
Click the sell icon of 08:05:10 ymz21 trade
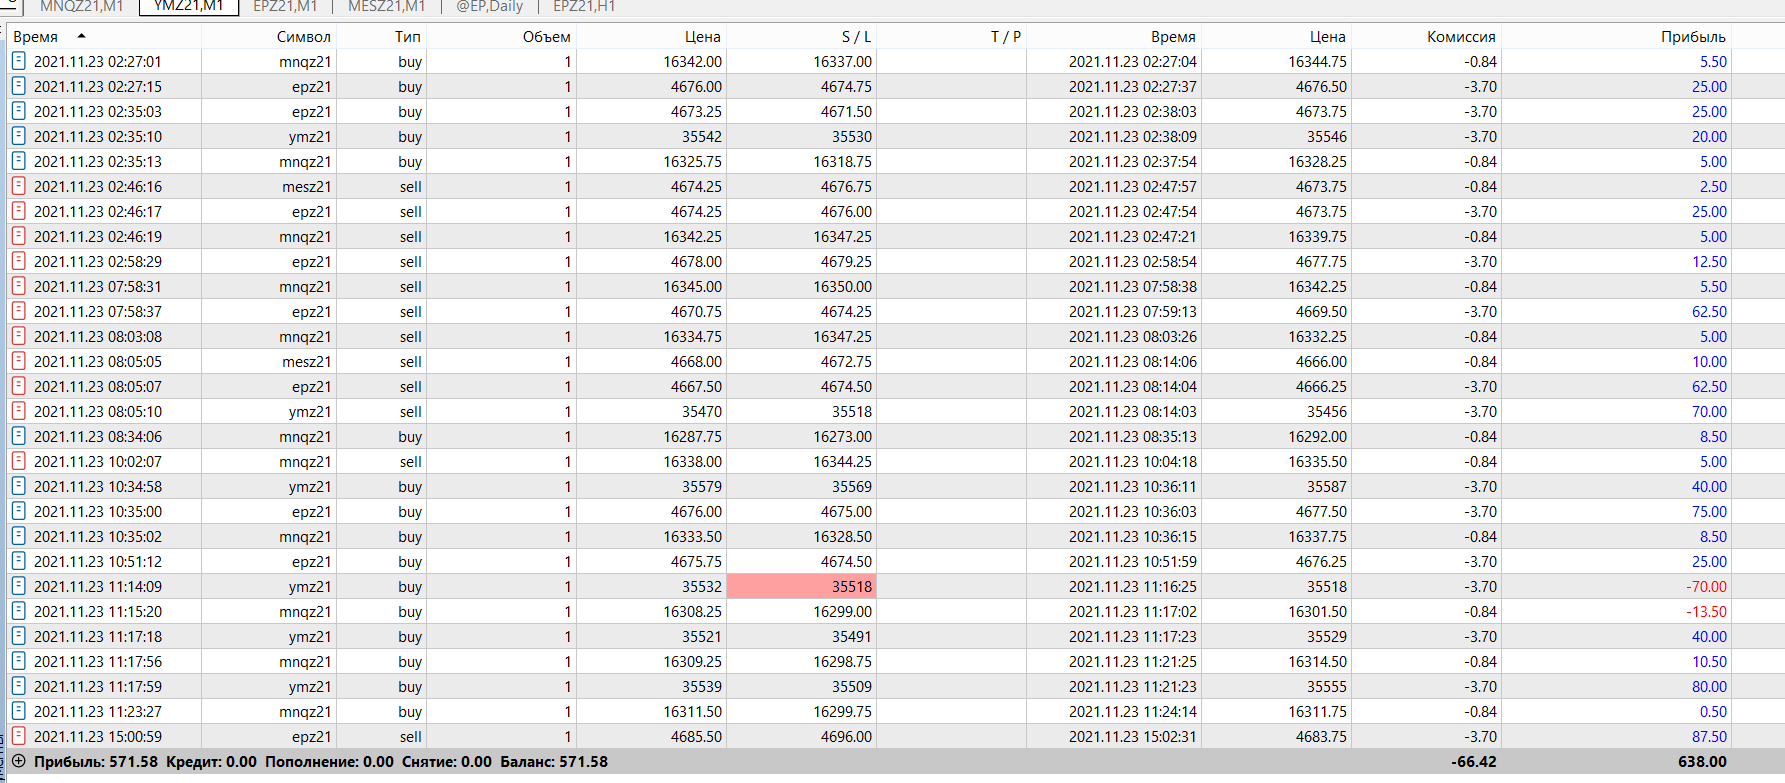point(18,411)
